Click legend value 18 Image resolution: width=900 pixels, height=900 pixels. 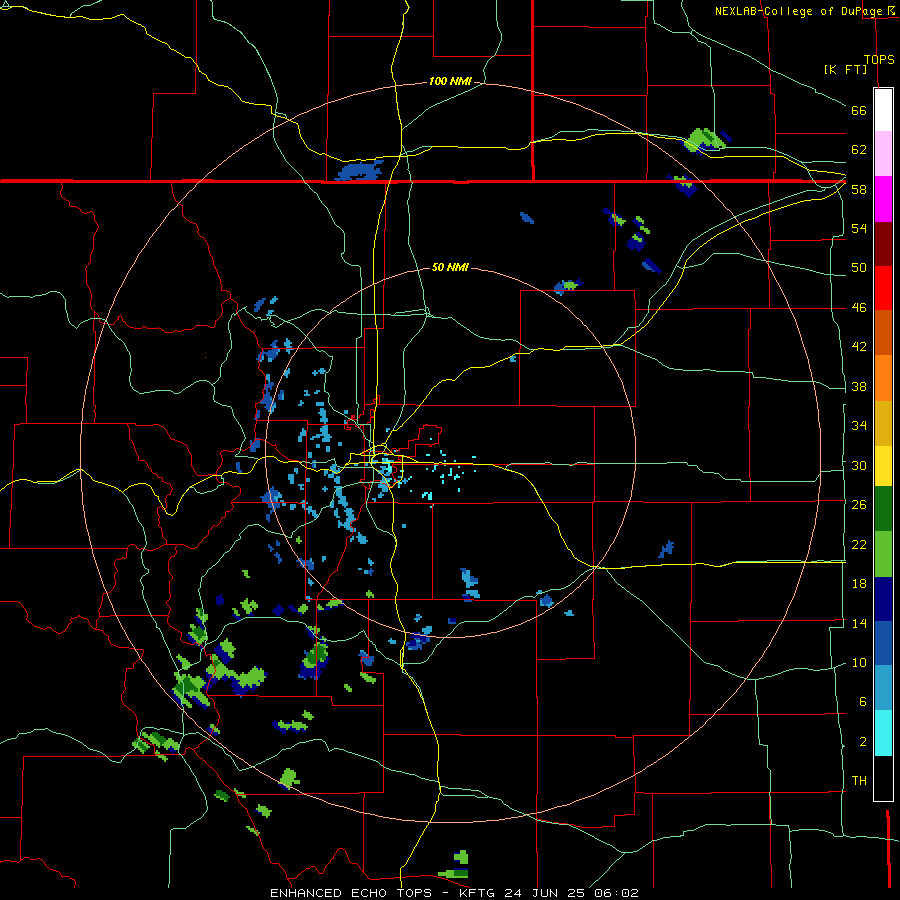pyautogui.click(x=859, y=584)
